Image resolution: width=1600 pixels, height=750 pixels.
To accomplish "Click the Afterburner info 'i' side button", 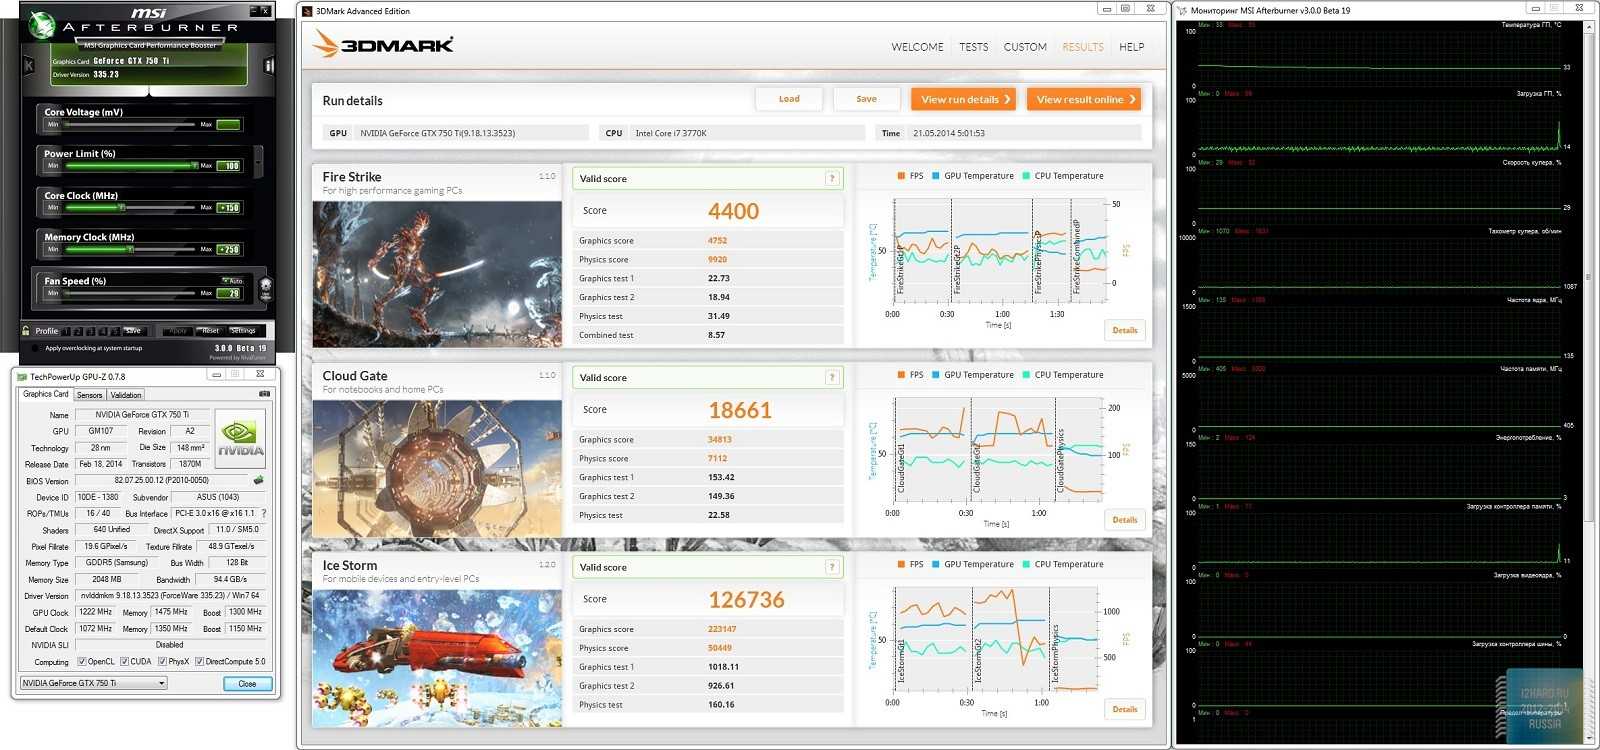I will coord(268,66).
